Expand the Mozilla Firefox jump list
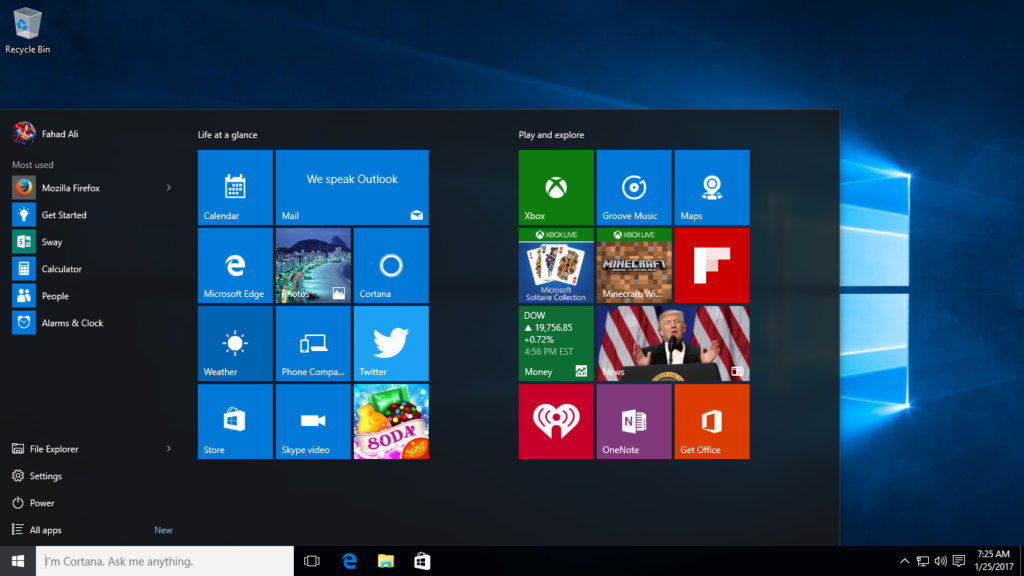 [x=170, y=187]
